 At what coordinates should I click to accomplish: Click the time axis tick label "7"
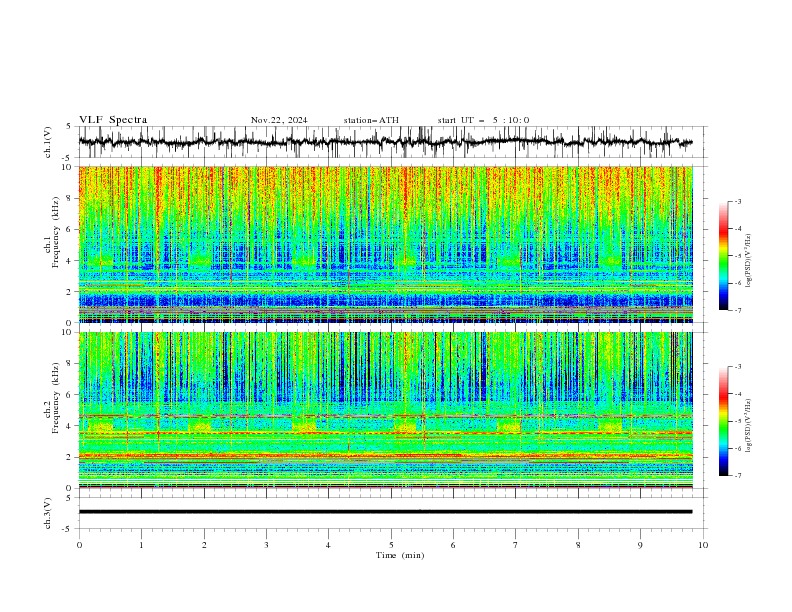point(516,545)
